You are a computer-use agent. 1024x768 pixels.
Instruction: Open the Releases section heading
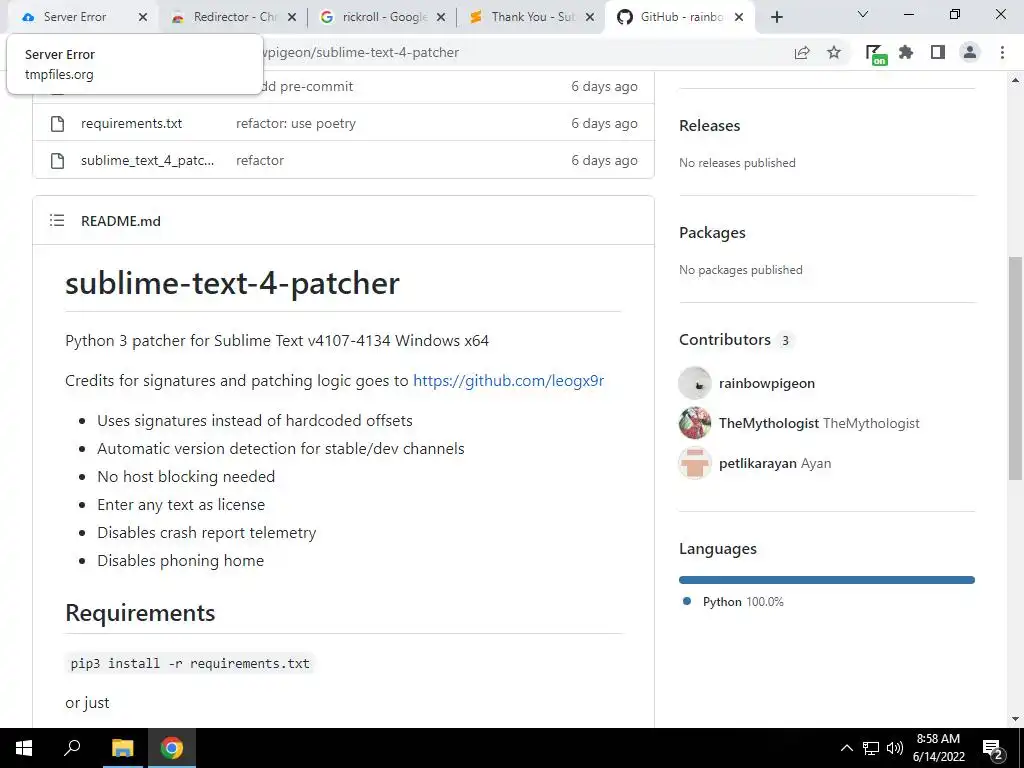[710, 125]
